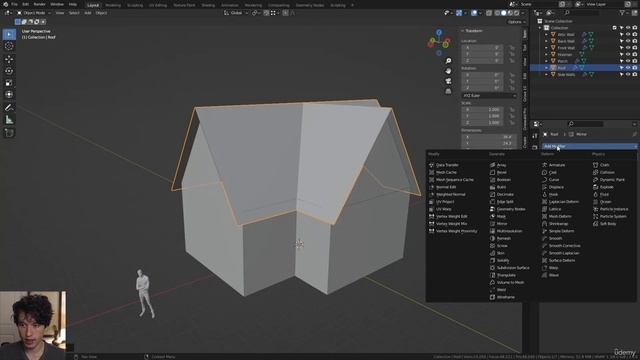Add Boolean modifier from the list
The height and width of the screenshot is (360, 640).
[504, 180]
